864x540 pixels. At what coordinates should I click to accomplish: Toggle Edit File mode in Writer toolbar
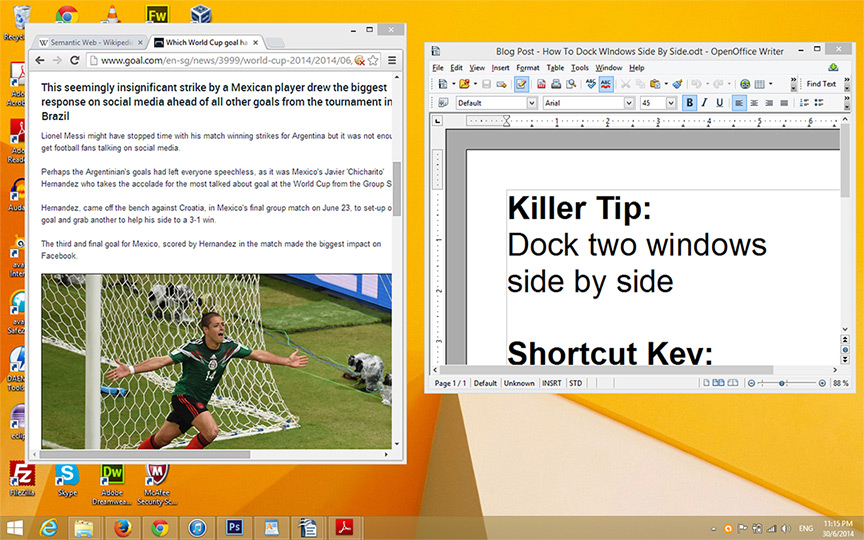(521, 84)
